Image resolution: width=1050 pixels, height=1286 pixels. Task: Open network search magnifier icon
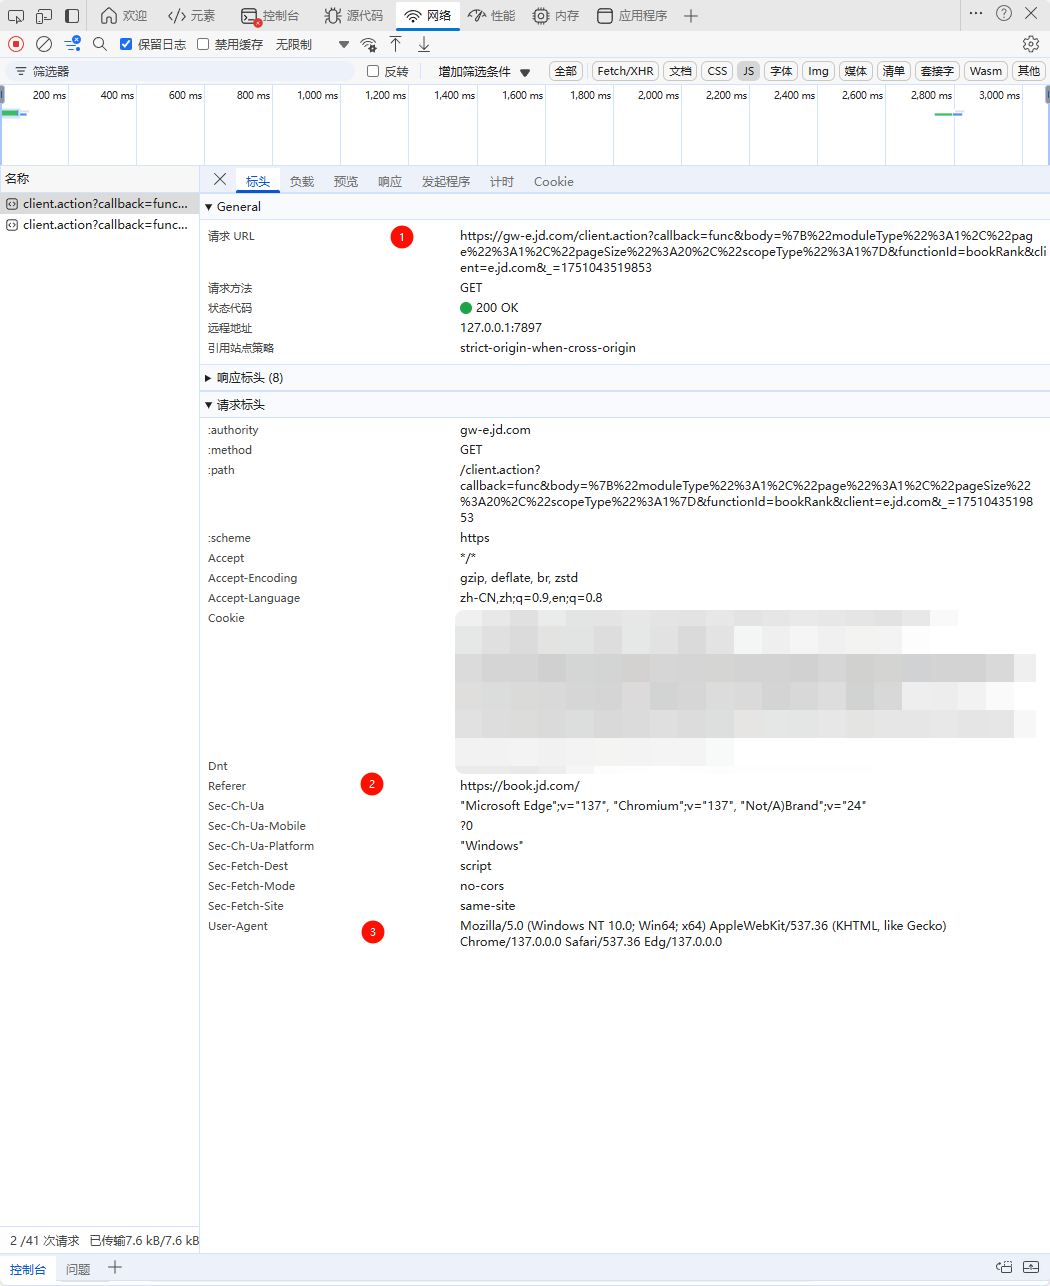coord(100,44)
